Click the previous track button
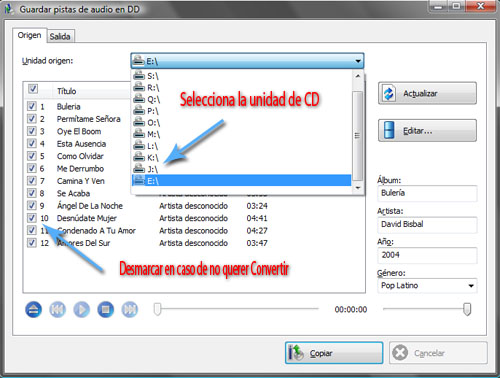 click(x=57, y=310)
